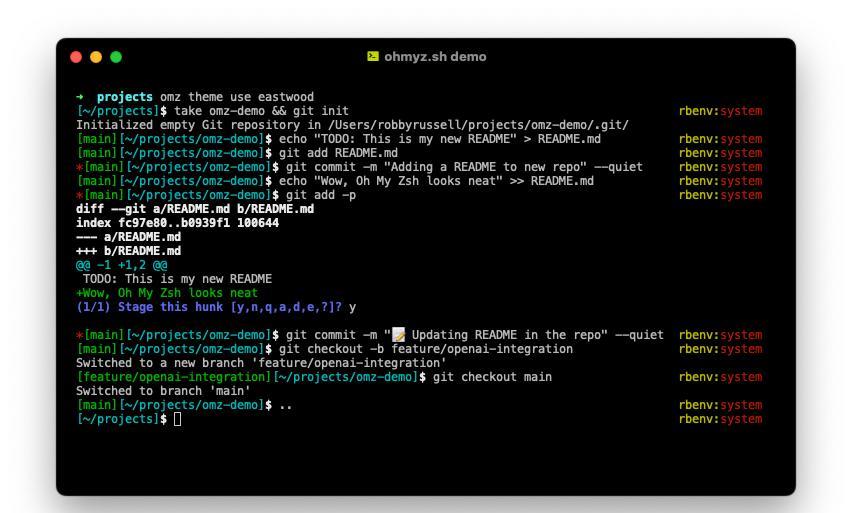Click the '+++ b/README.md' diff line
The height and width of the screenshot is (513, 852).
pyautogui.click(x=129, y=251)
